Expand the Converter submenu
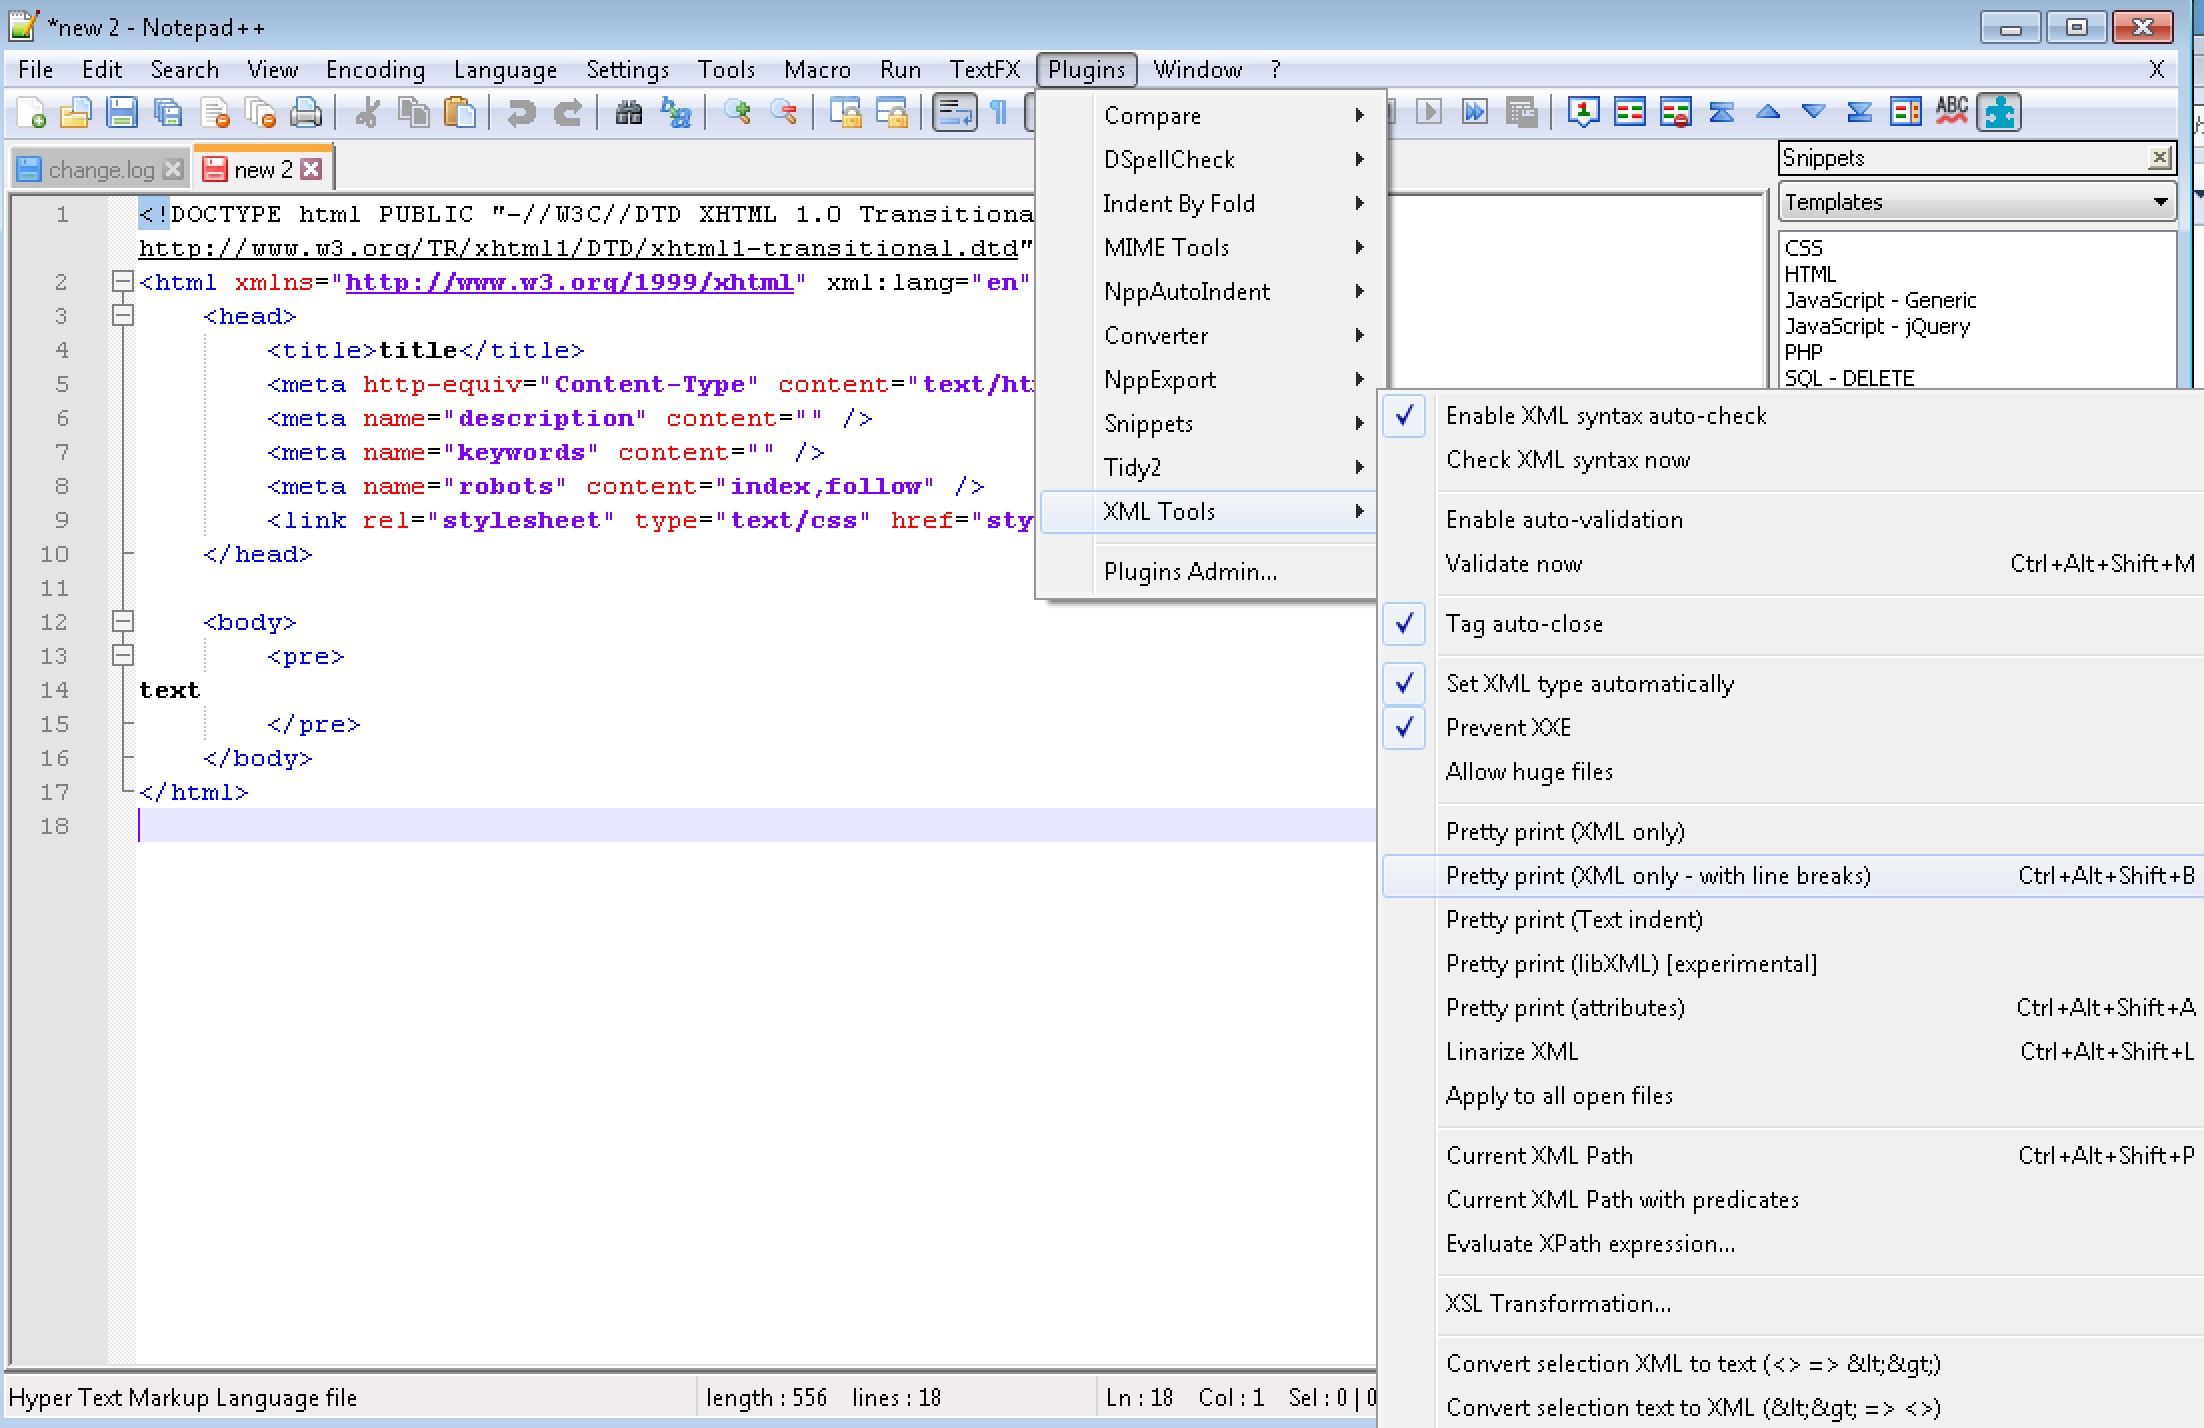The height and width of the screenshot is (1428, 2204). pyautogui.click(x=1209, y=336)
